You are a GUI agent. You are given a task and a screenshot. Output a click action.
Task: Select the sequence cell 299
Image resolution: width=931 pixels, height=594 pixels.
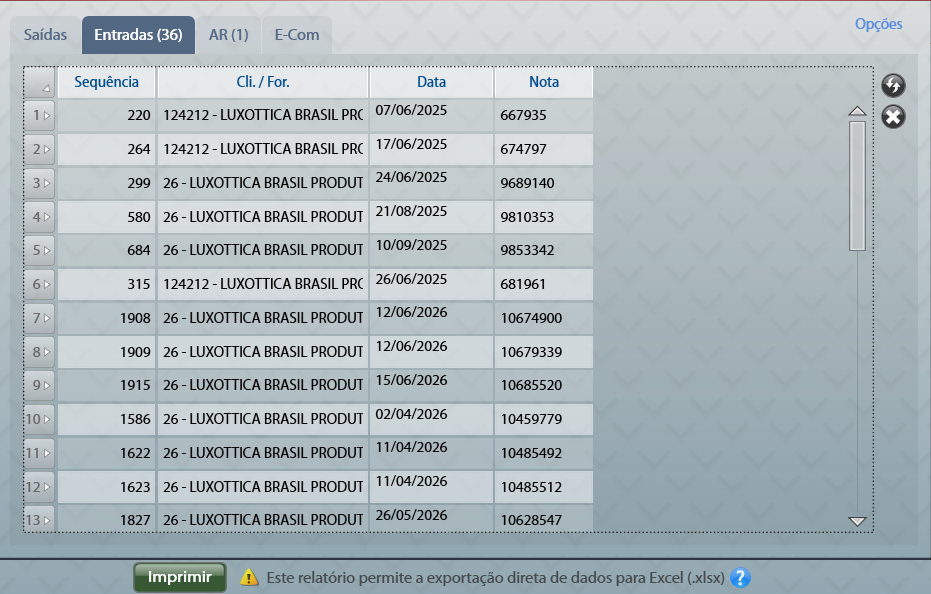[106, 183]
